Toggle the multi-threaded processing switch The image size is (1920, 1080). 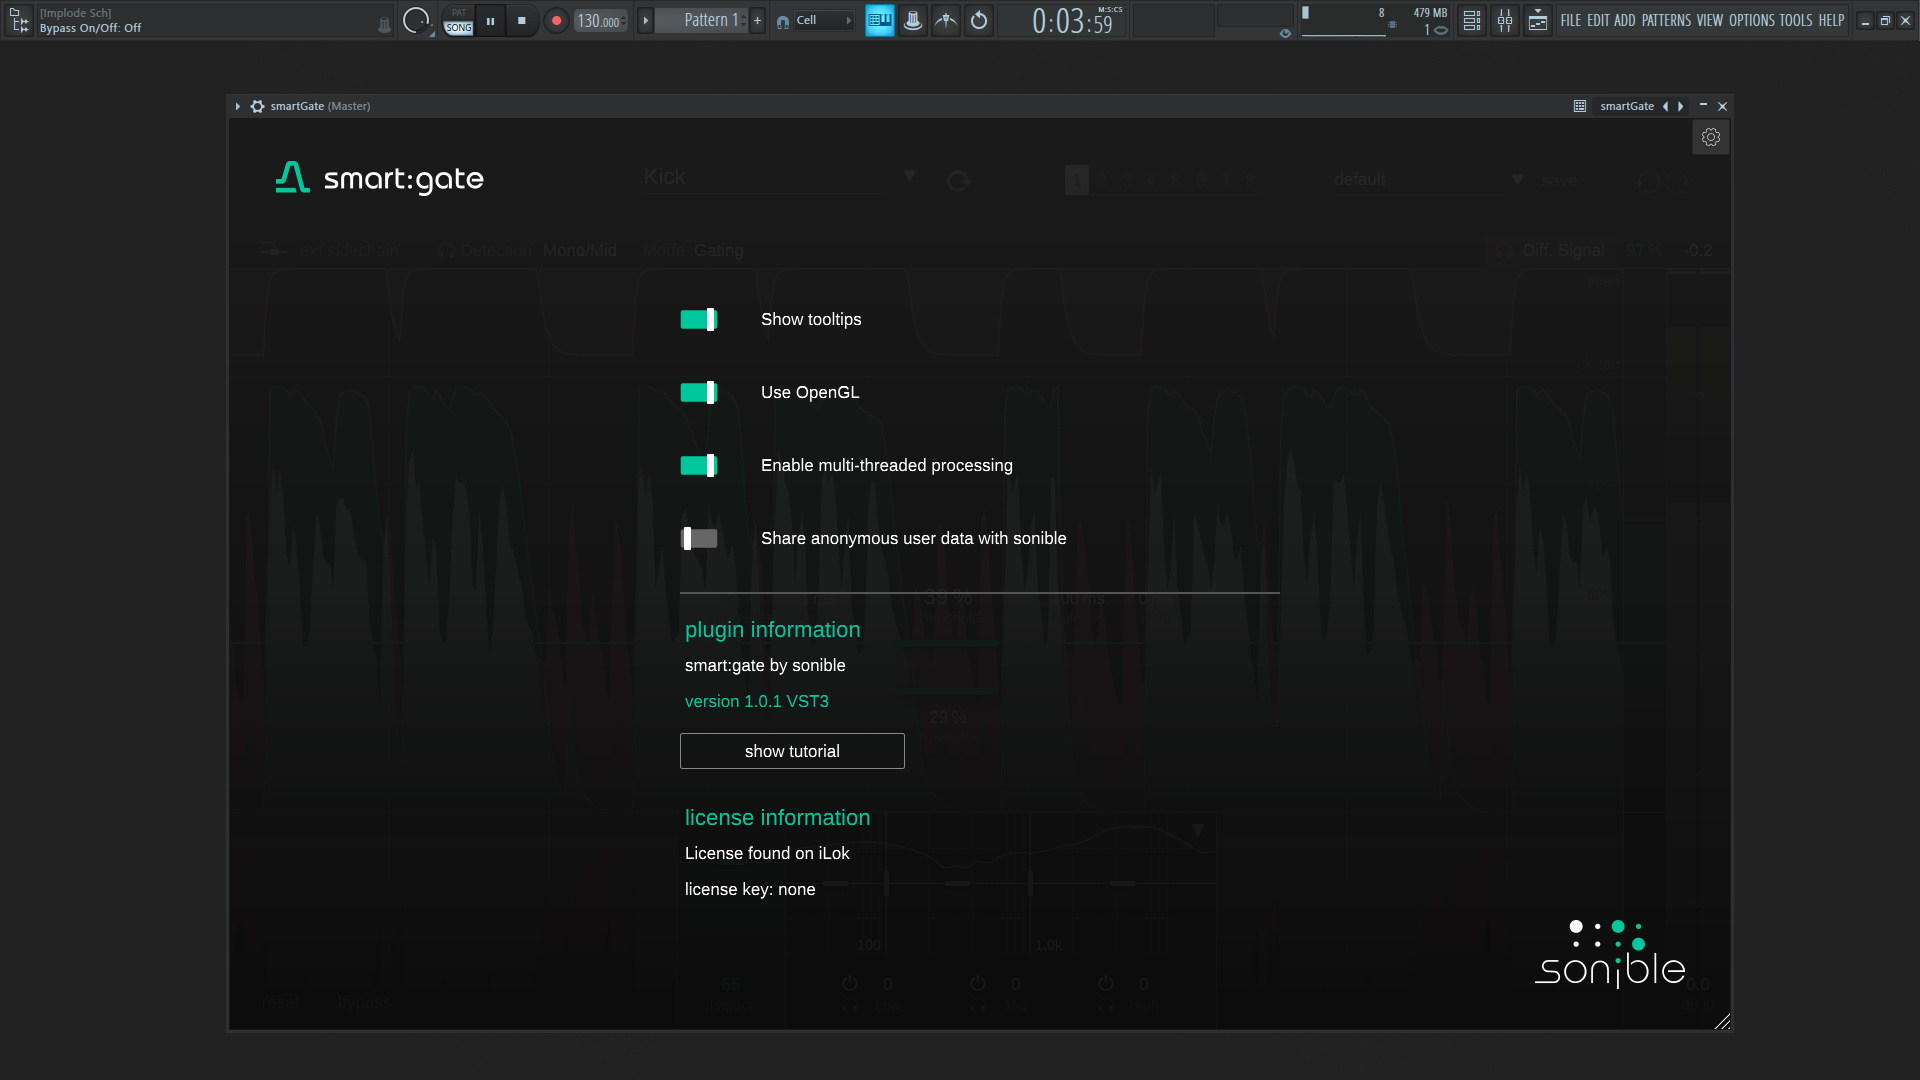coord(699,466)
